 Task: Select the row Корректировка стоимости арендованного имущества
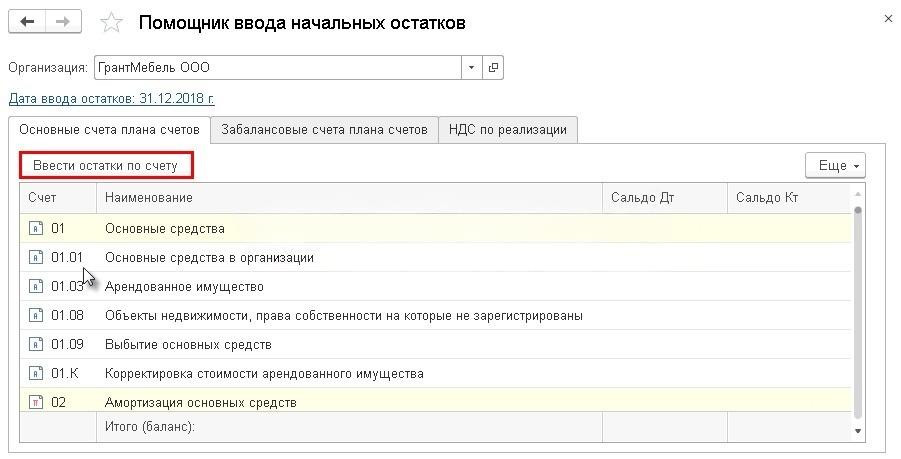(436, 373)
